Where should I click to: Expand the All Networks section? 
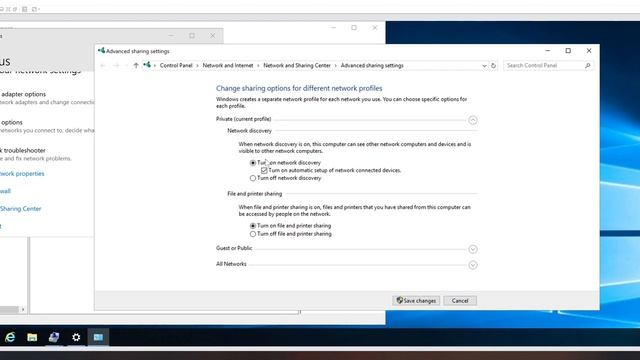pyautogui.click(x=473, y=265)
